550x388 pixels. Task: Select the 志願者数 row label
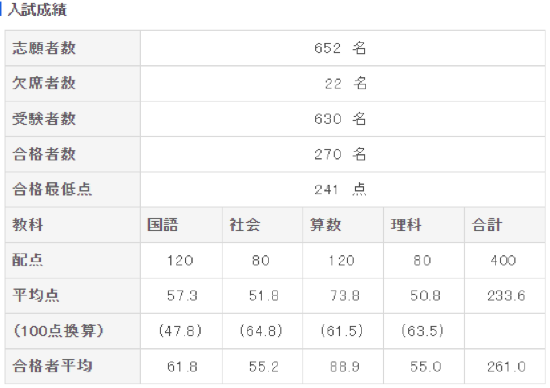(x=44, y=48)
